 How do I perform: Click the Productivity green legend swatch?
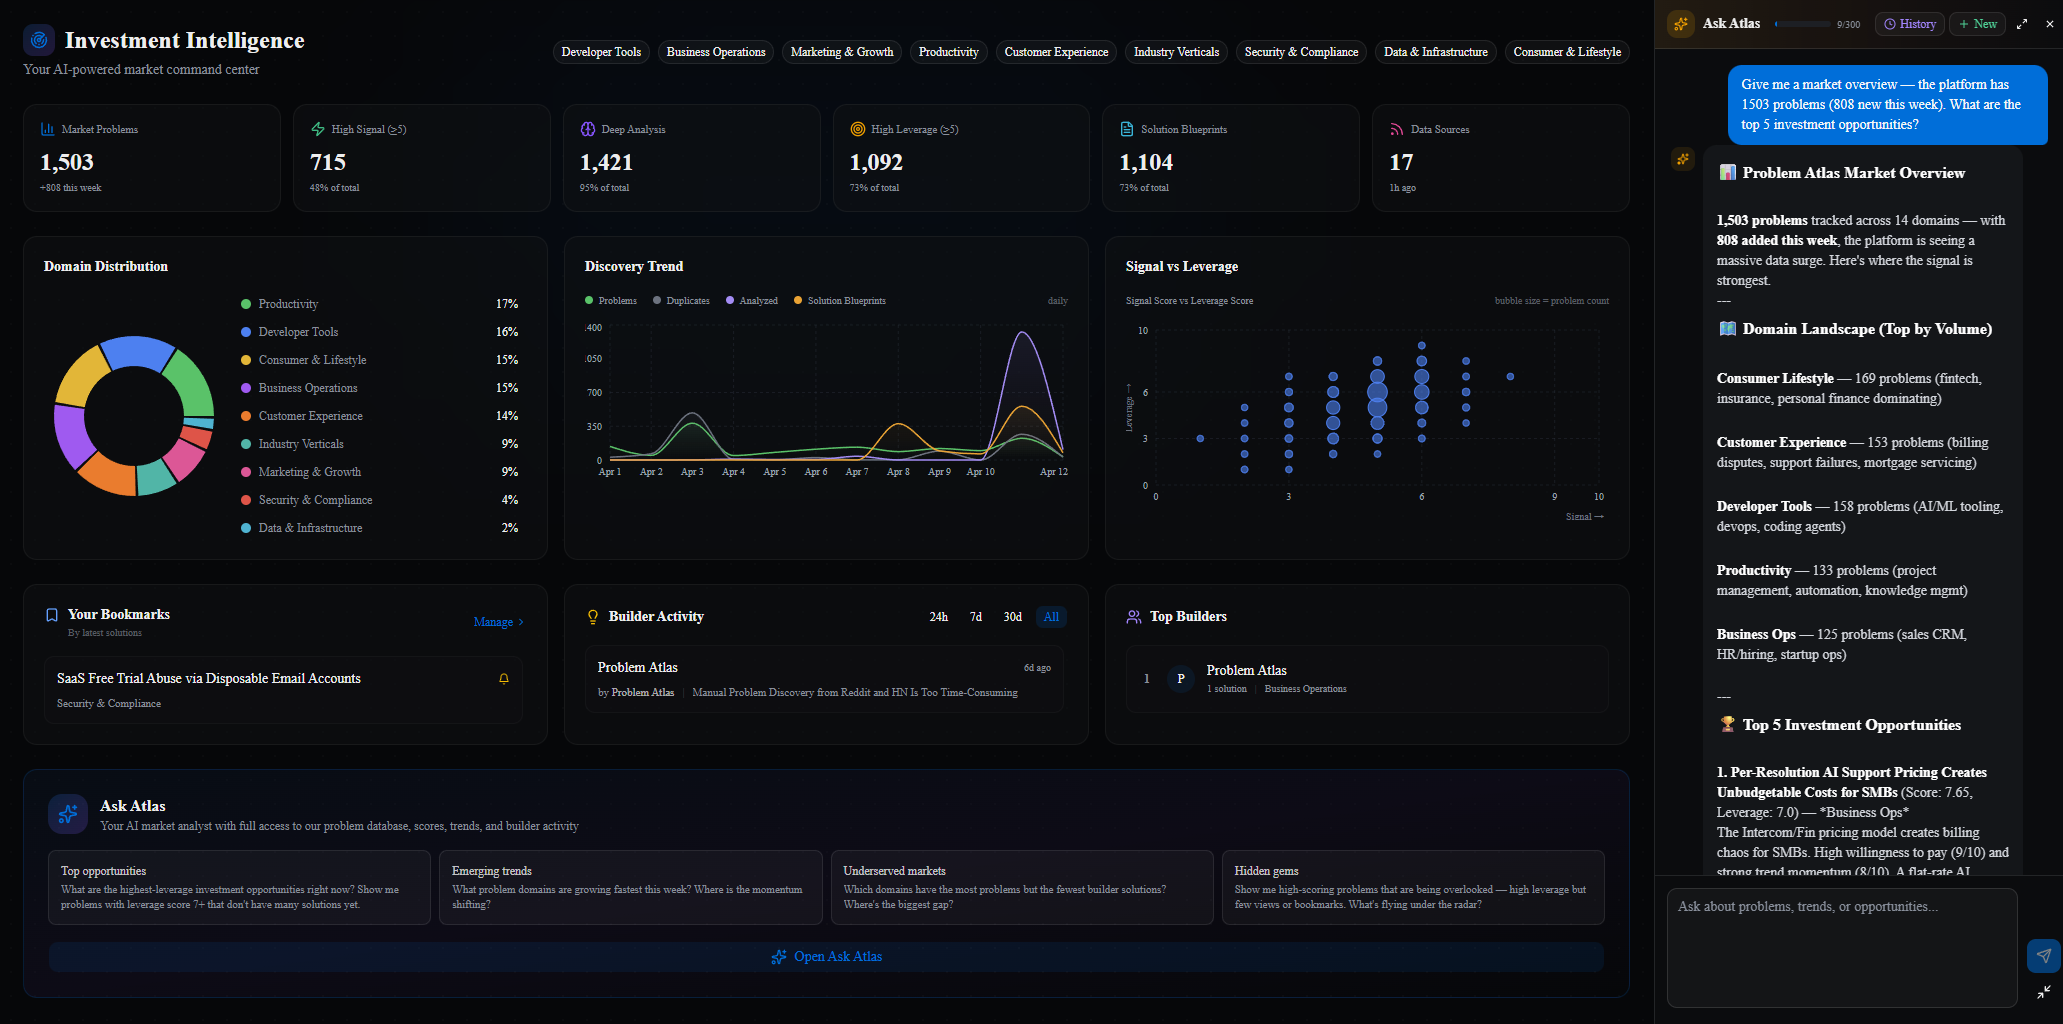tap(246, 304)
